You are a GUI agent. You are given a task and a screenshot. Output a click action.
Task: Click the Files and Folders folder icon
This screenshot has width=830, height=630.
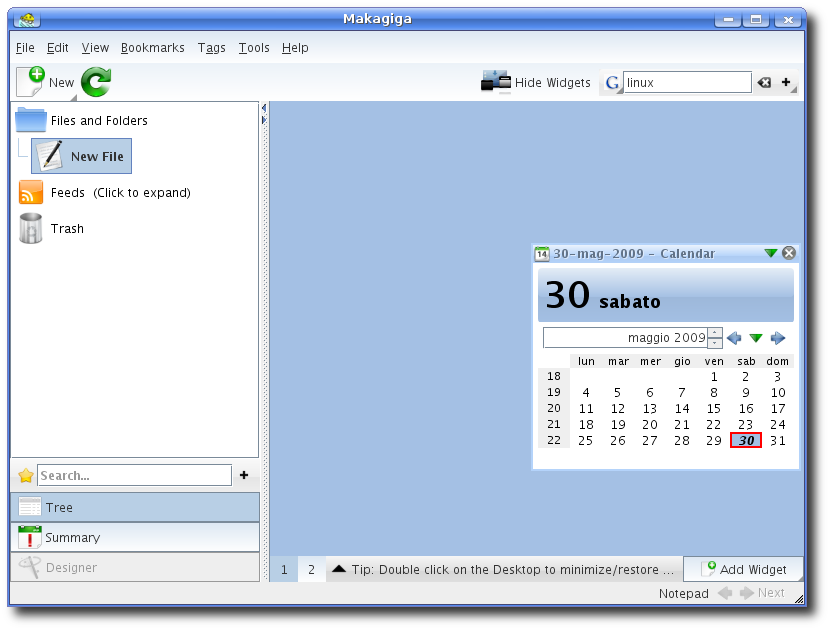click(31, 120)
